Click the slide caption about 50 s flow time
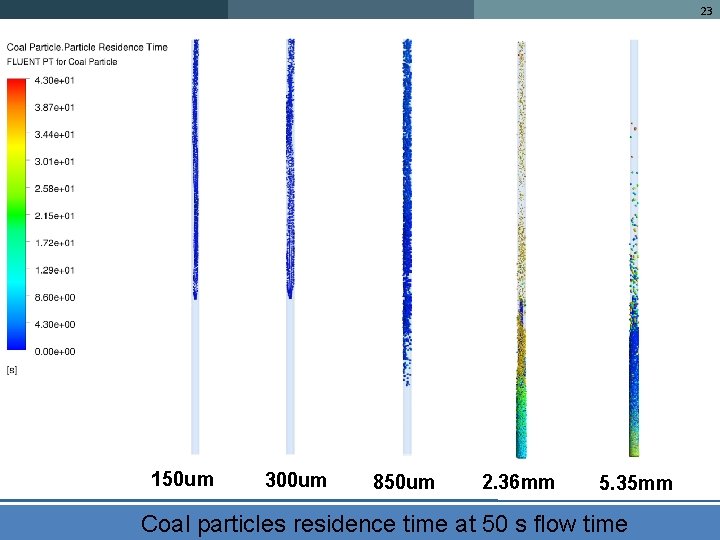Viewport: 720px width, 540px height. click(x=384, y=524)
